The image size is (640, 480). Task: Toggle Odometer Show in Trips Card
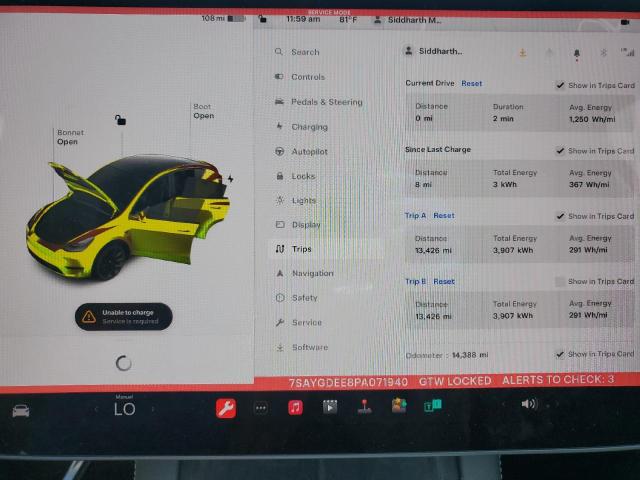click(x=560, y=354)
